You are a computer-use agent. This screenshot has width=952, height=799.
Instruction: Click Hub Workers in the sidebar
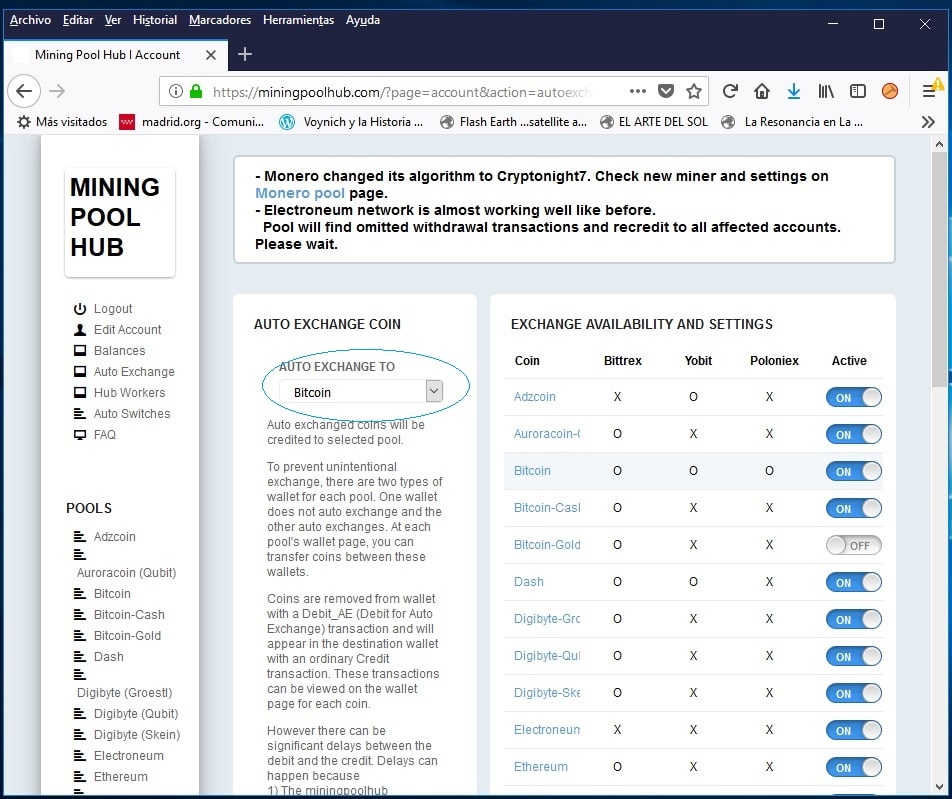129,392
